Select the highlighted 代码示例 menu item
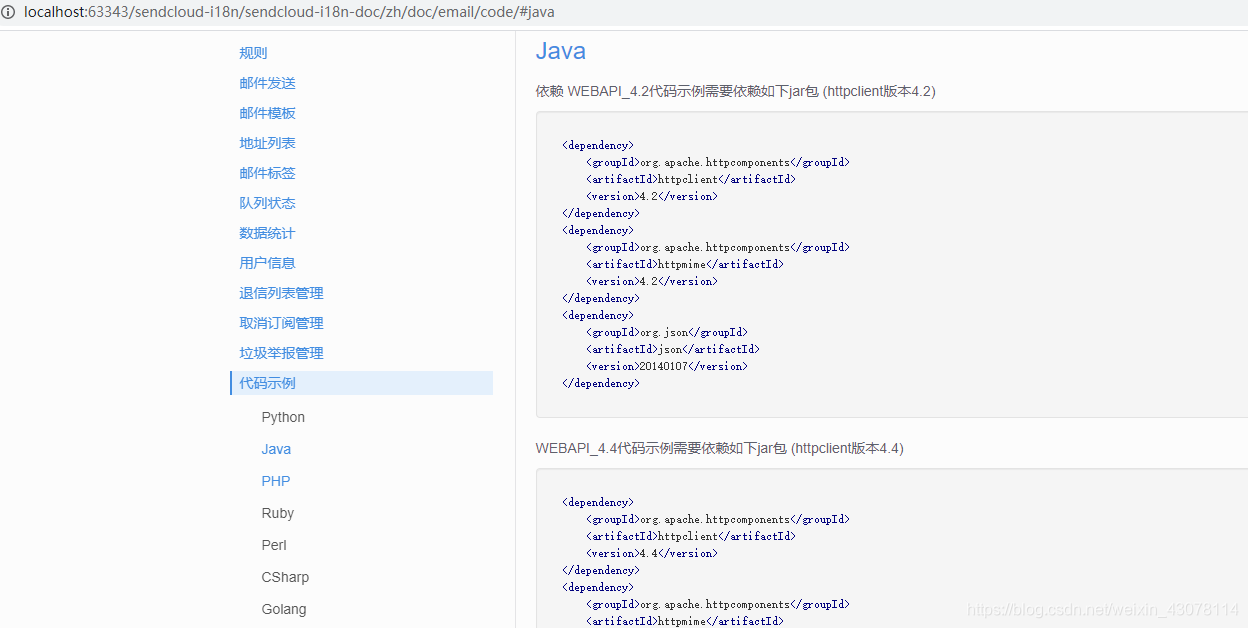The height and width of the screenshot is (628, 1248). click(361, 383)
